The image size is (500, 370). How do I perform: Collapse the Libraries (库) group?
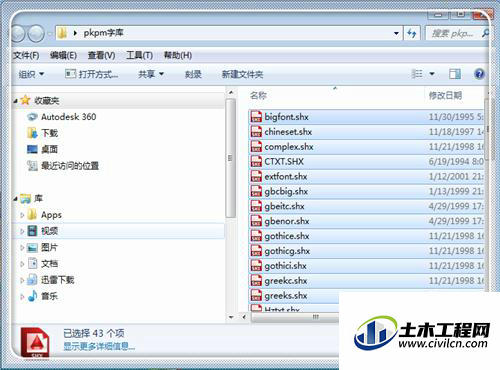tap(16, 199)
